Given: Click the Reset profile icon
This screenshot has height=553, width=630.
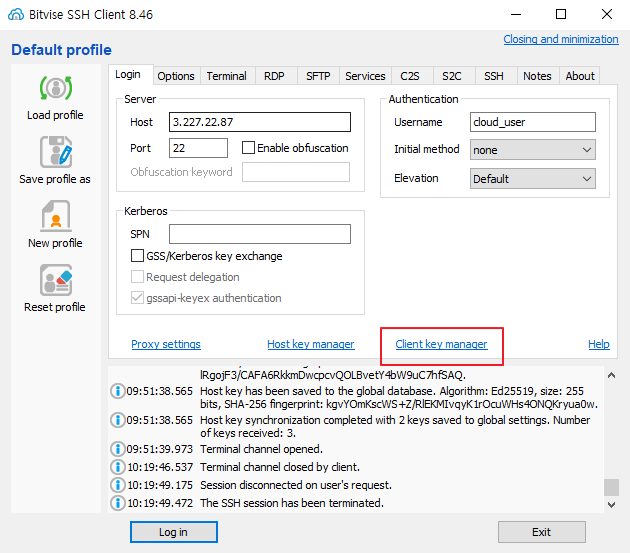Looking at the screenshot, I should tap(56, 280).
